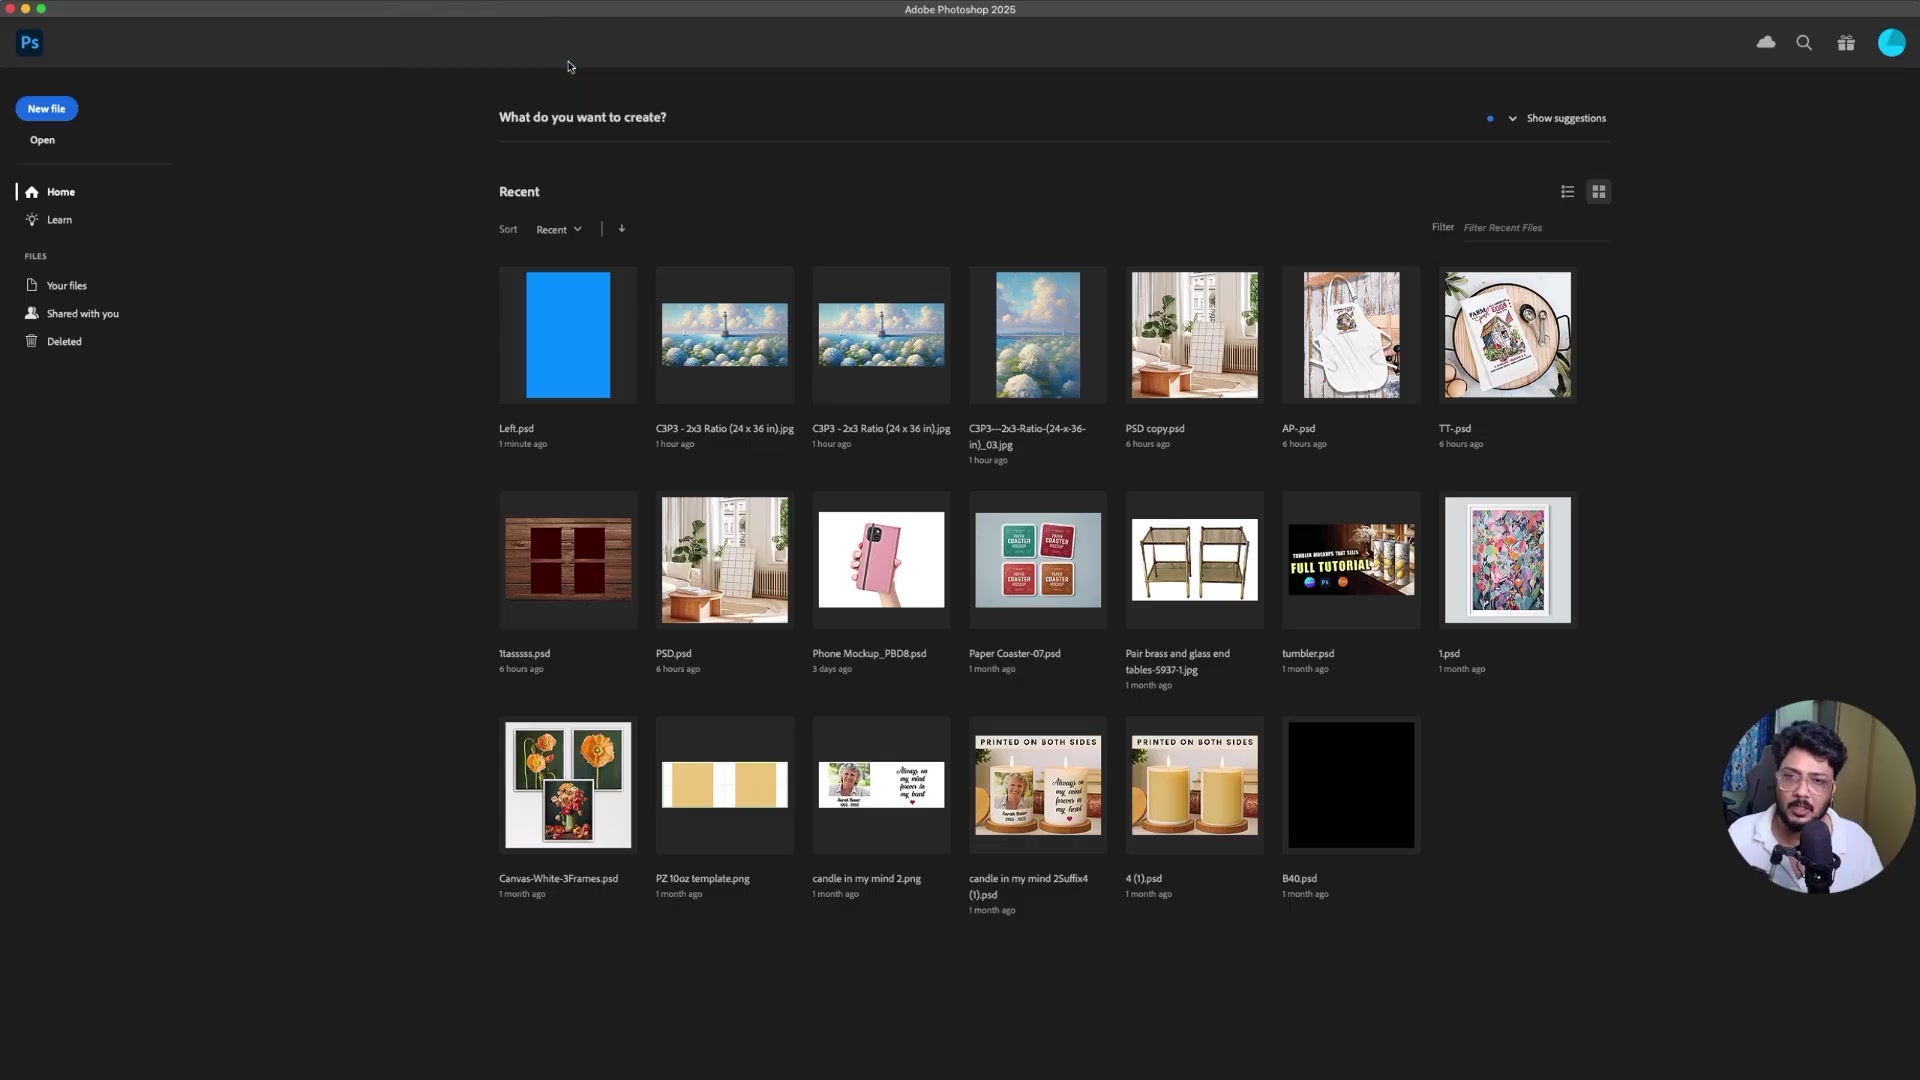Open the Deleted files trash section
This screenshot has width=1920, height=1080.
63,341
